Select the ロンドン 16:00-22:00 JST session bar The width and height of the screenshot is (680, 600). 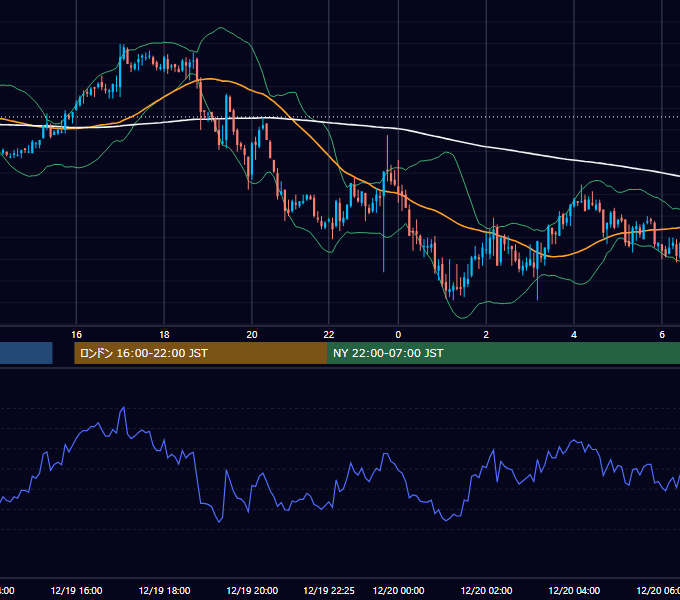[x=200, y=353]
